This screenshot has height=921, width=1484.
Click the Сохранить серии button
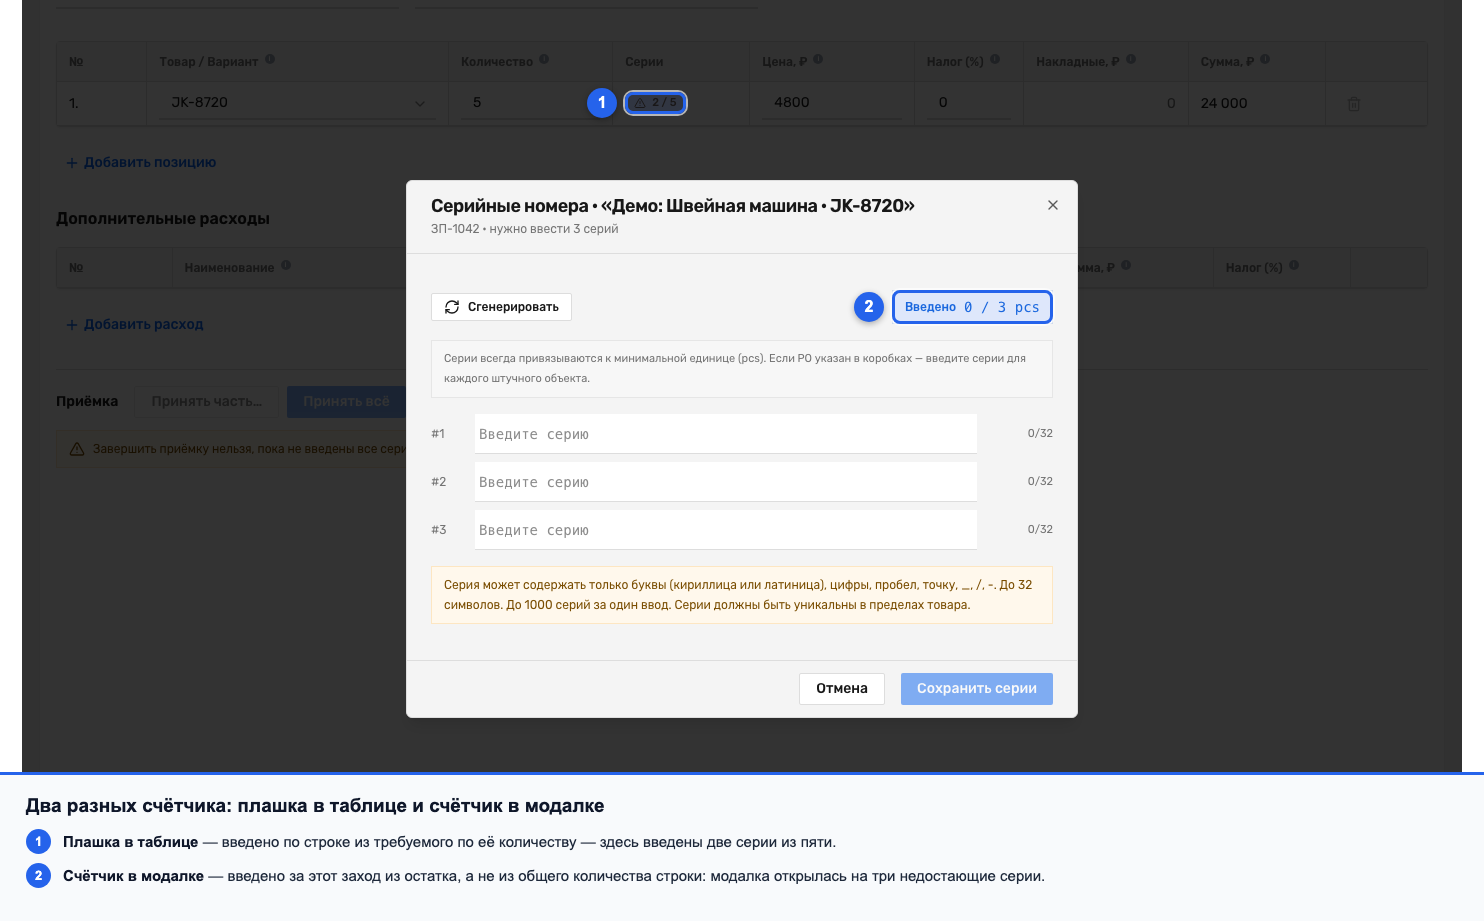click(x=976, y=688)
